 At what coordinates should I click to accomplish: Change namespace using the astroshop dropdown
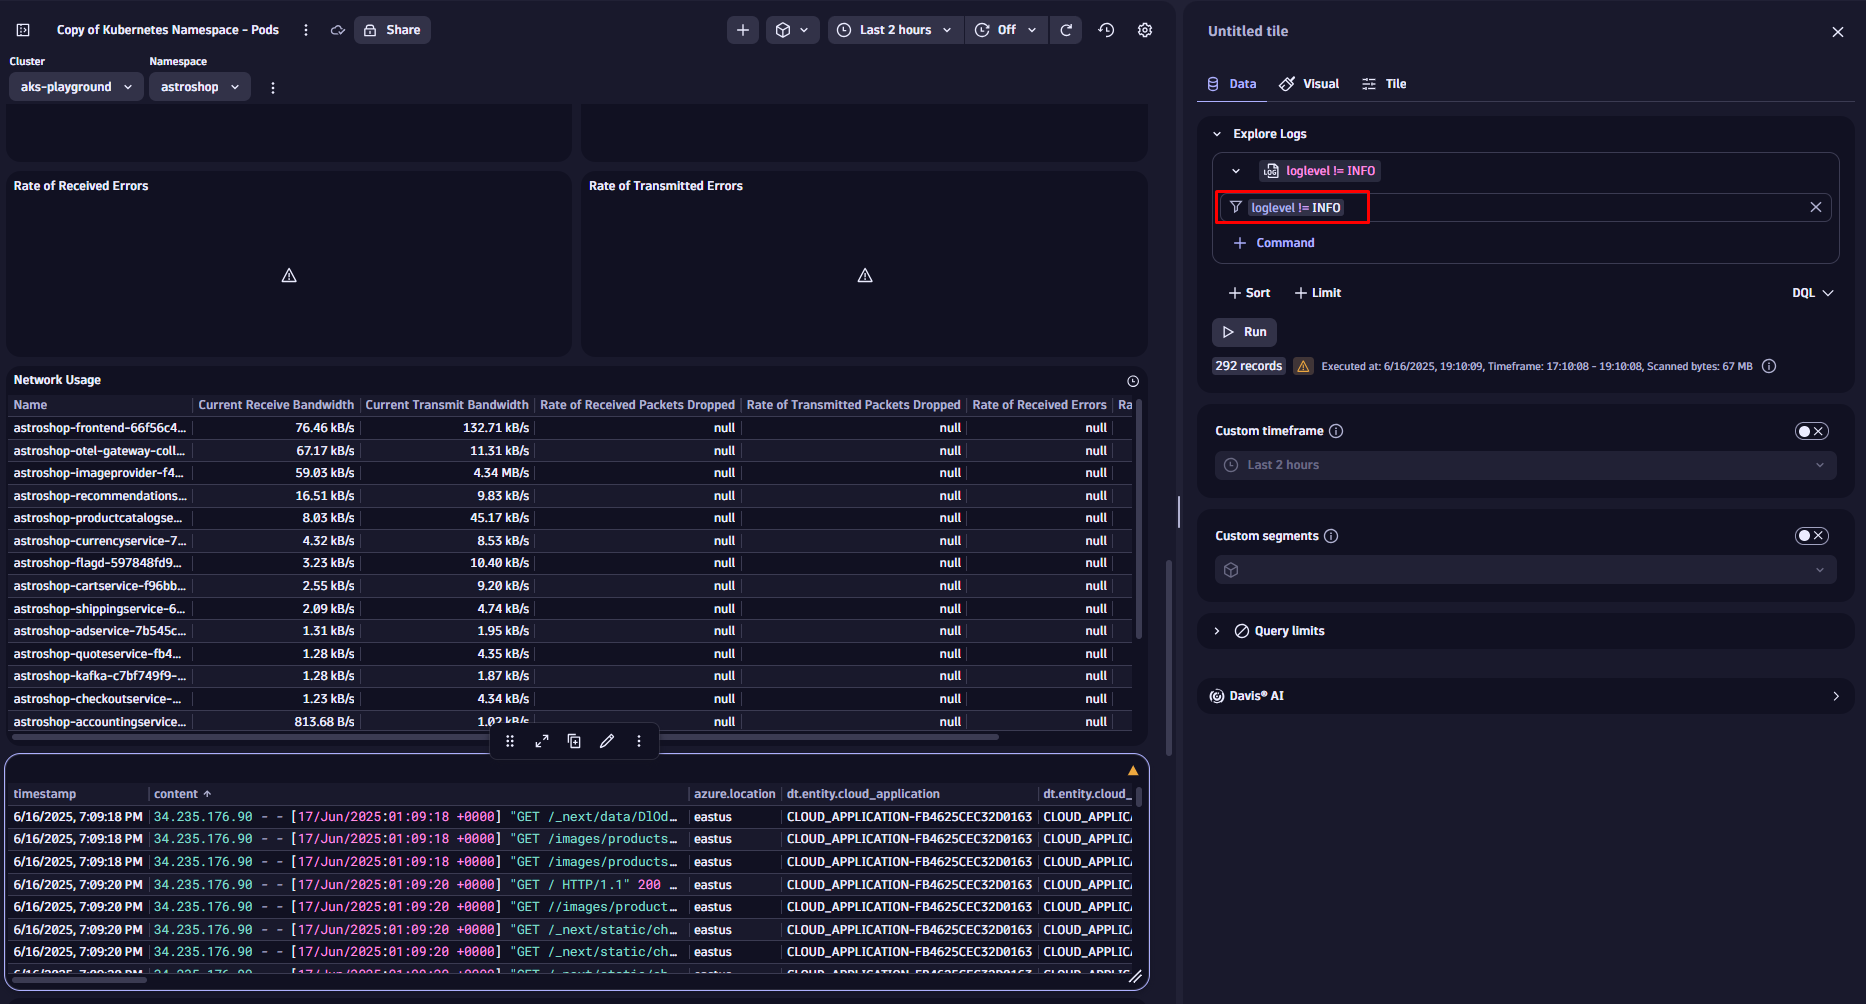click(x=199, y=86)
